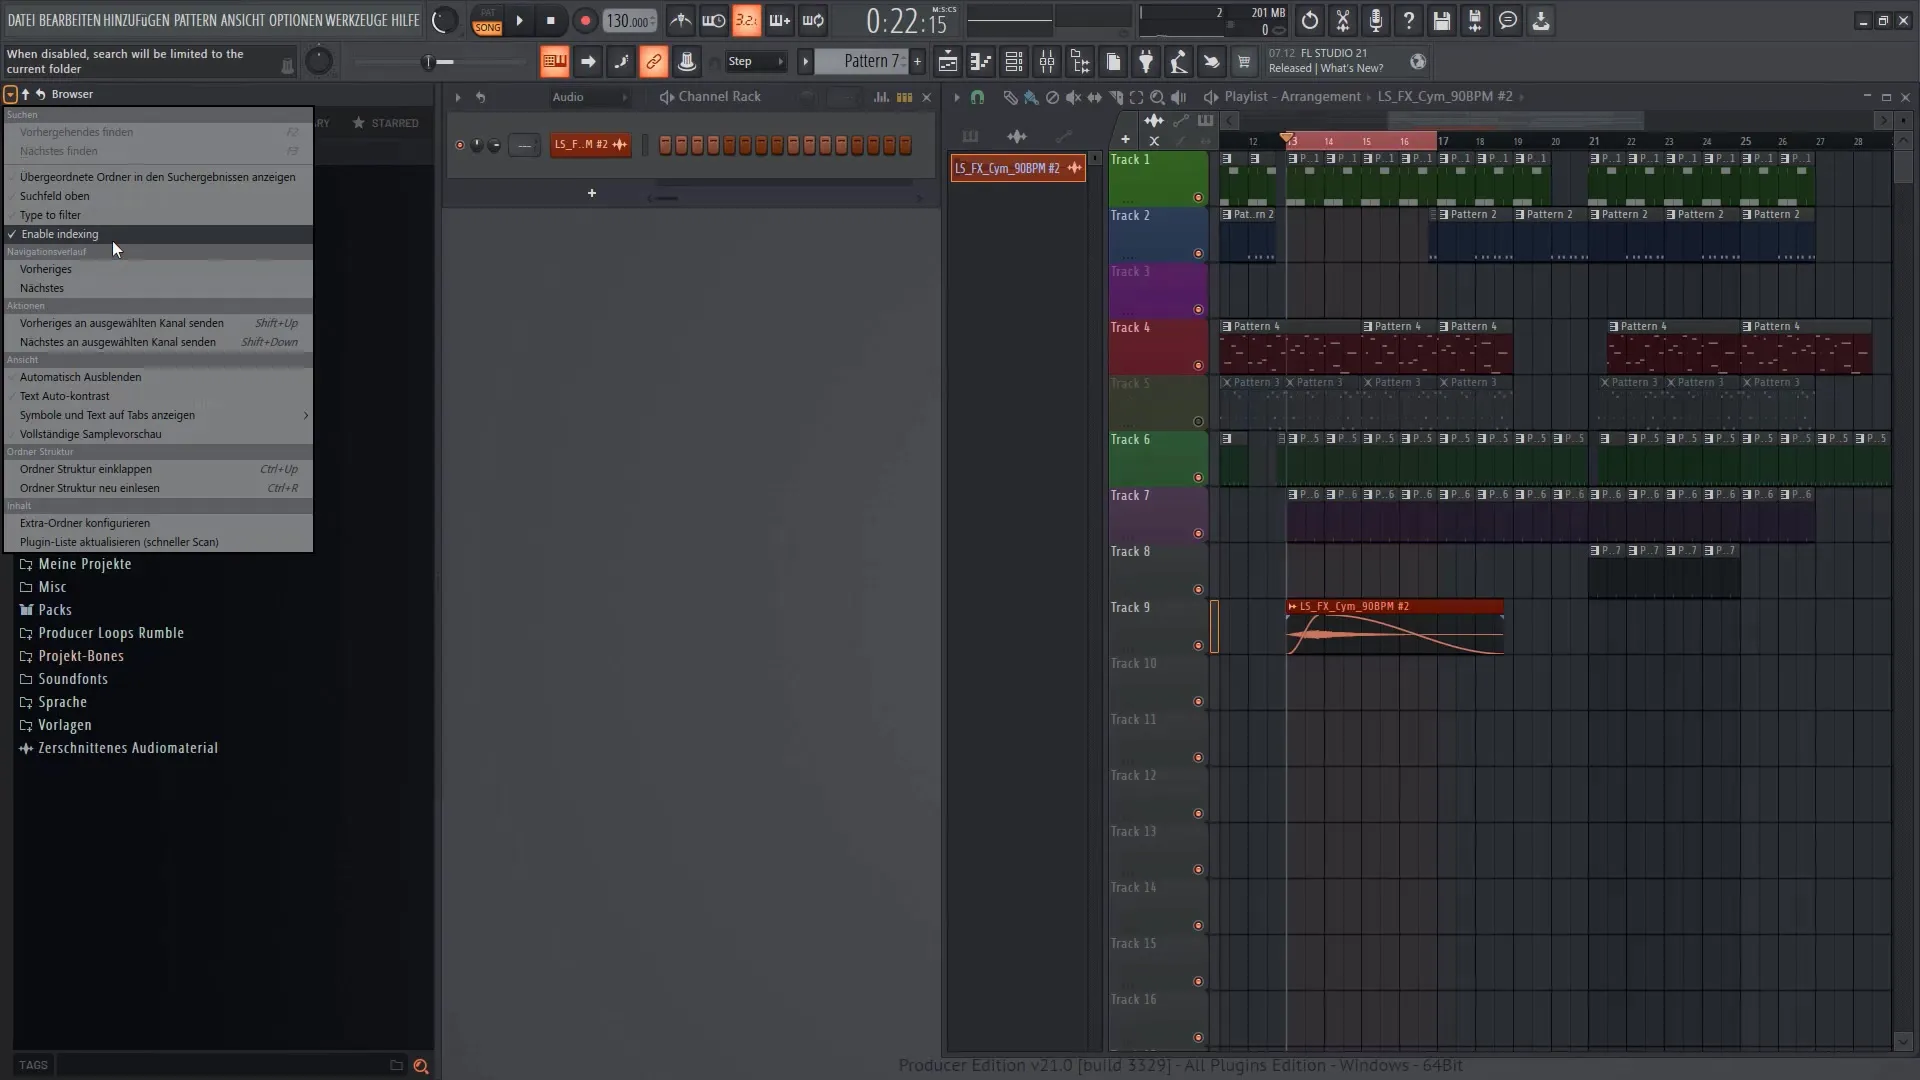Image resolution: width=1920 pixels, height=1080 pixels.
Task: Select Ordner Struktur neu einlesen option
Action: pos(90,488)
